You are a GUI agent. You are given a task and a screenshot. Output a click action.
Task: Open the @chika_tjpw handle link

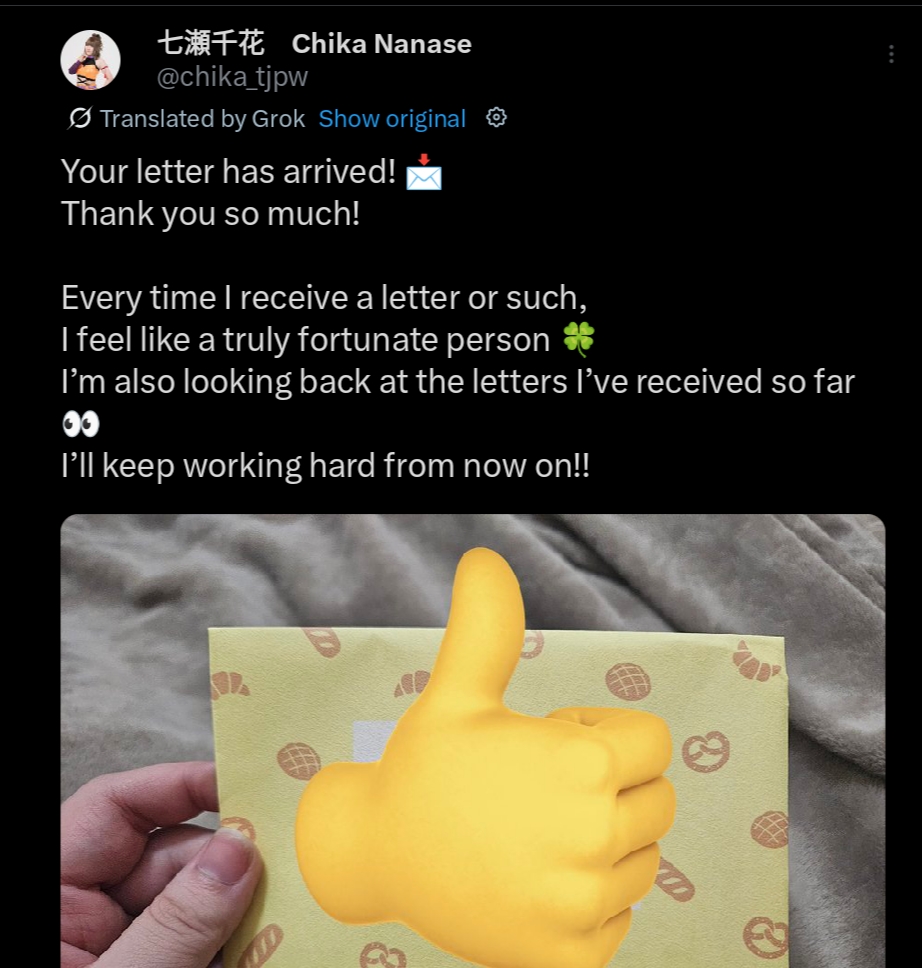coord(232,77)
